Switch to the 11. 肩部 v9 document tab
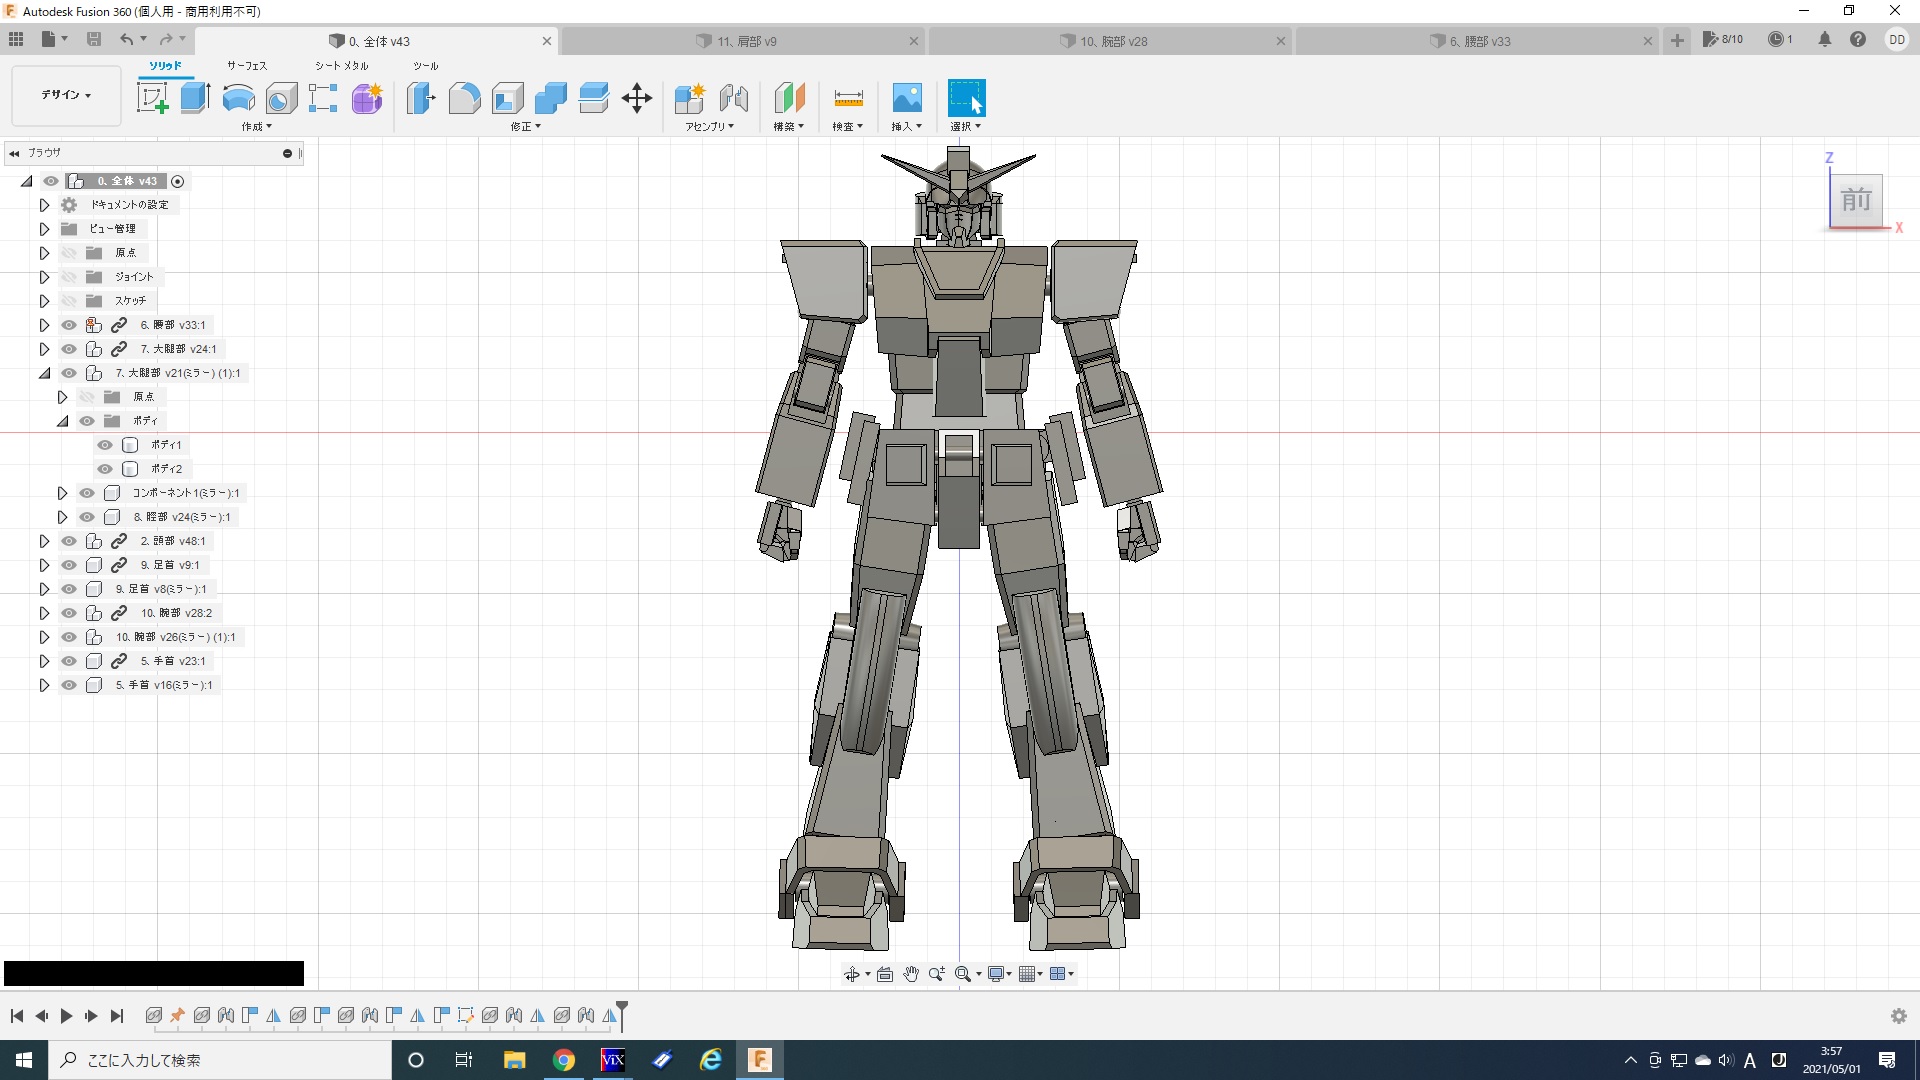Image resolution: width=1920 pixels, height=1080 pixels. (x=746, y=41)
